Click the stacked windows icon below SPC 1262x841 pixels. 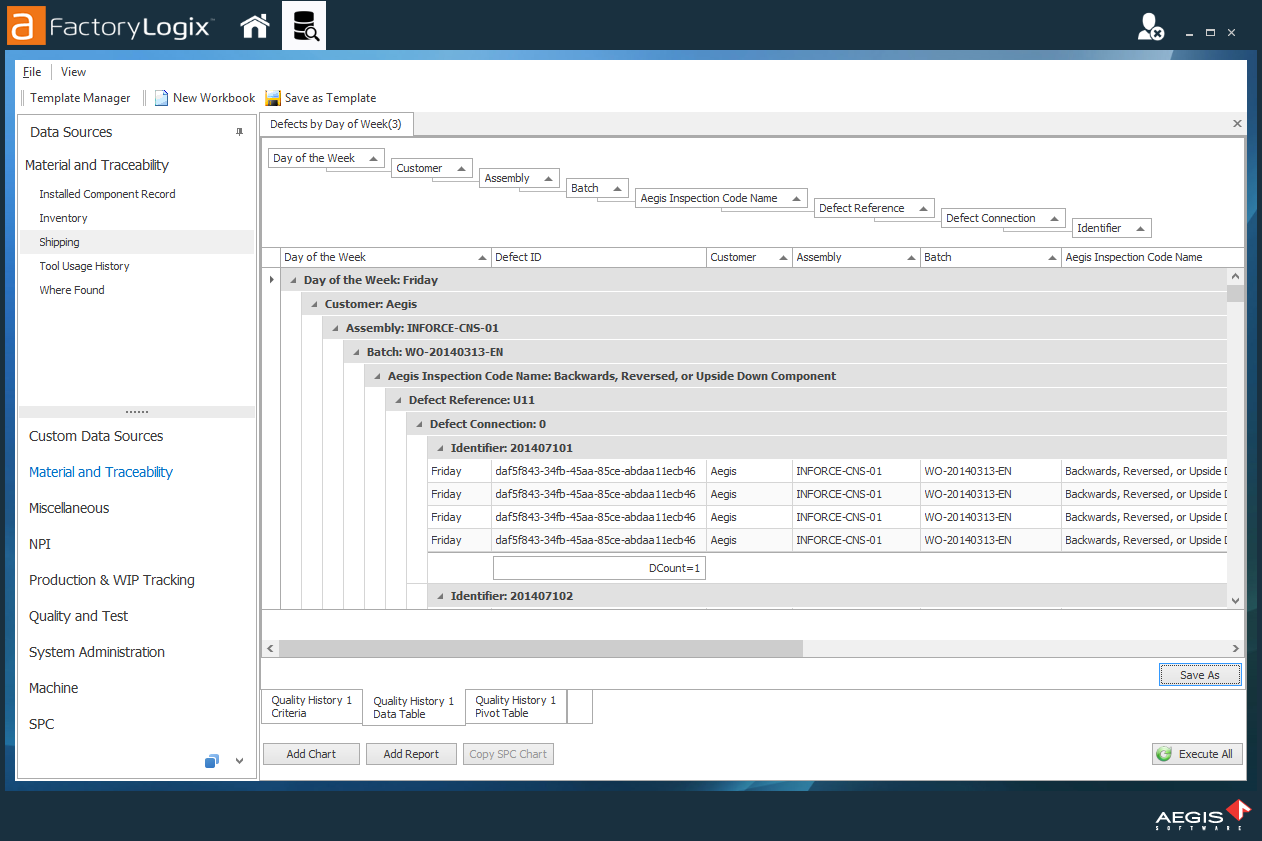[x=211, y=761]
